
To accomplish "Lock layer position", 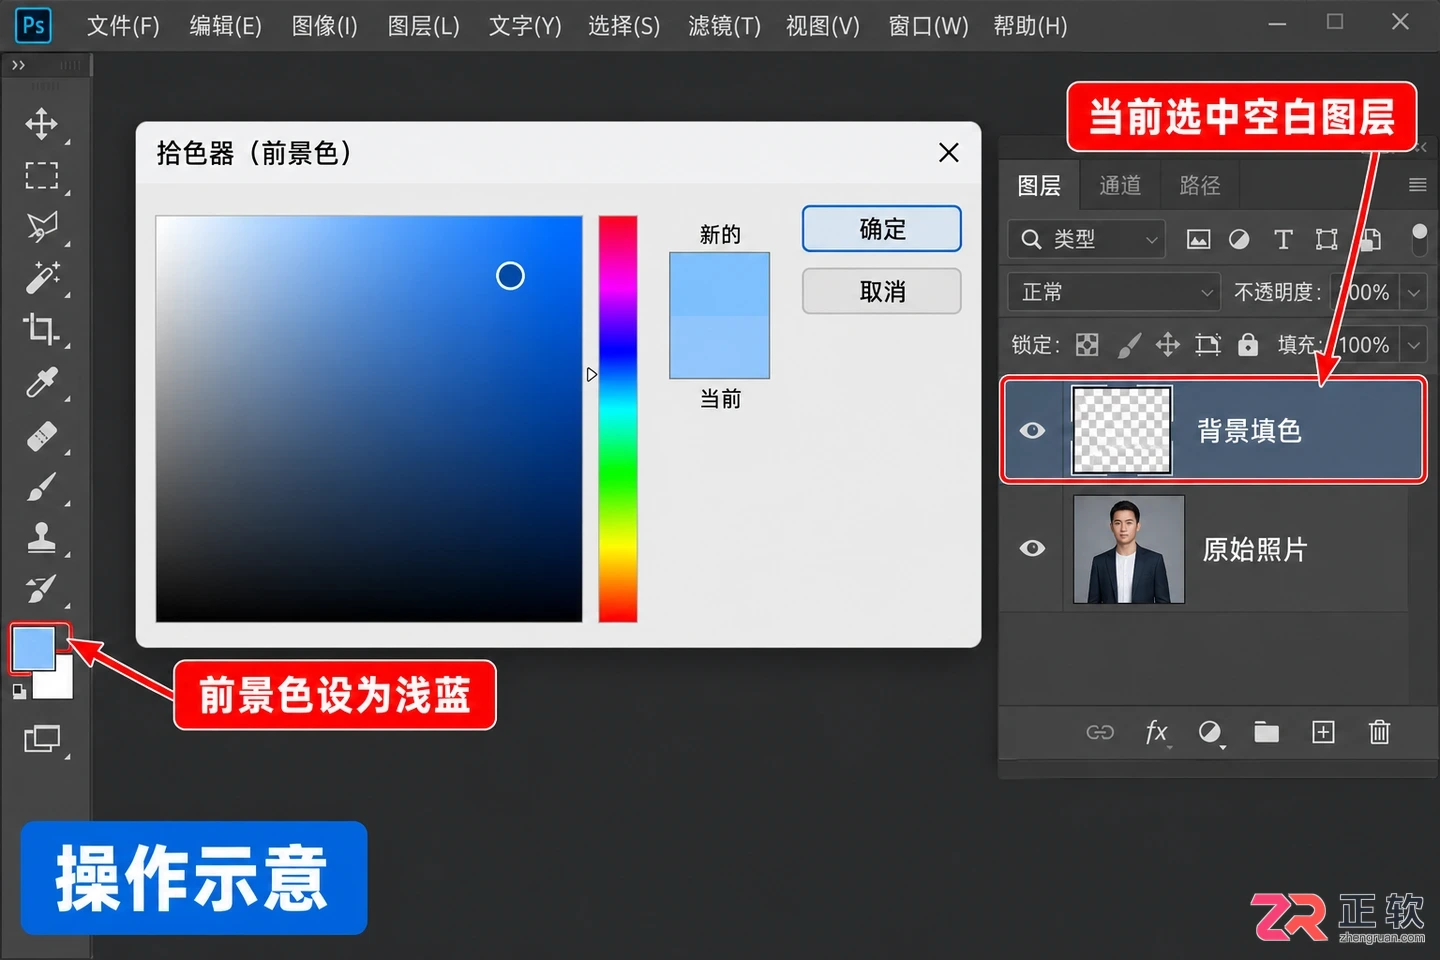I will pos(1168,345).
